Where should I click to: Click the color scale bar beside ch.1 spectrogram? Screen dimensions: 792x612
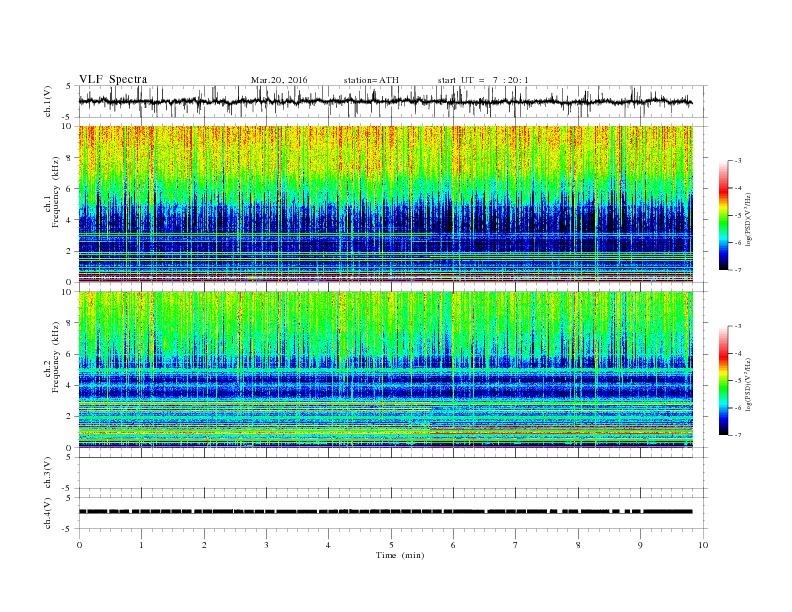(x=724, y=215)
